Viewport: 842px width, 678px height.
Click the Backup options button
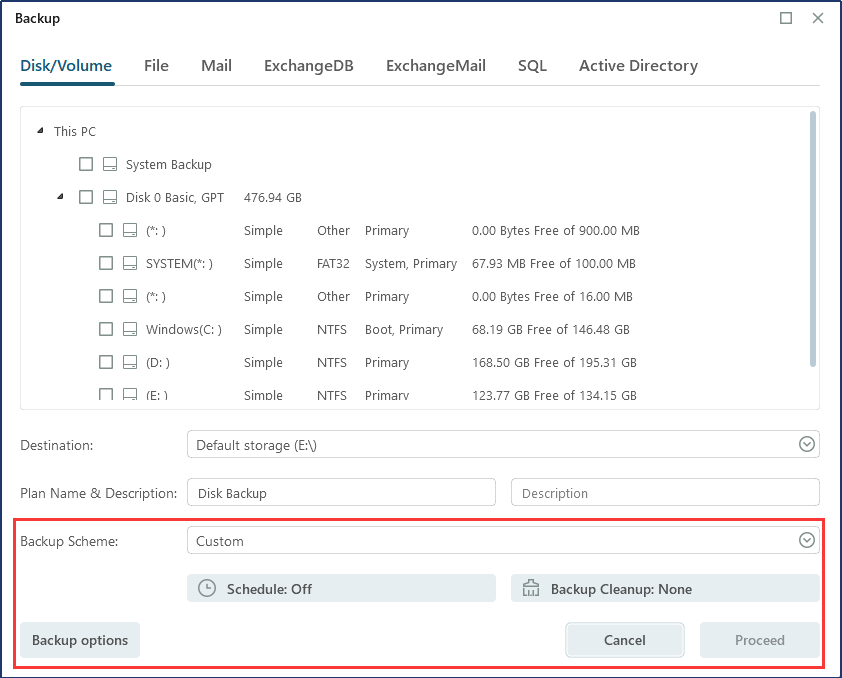click(80, 640)
